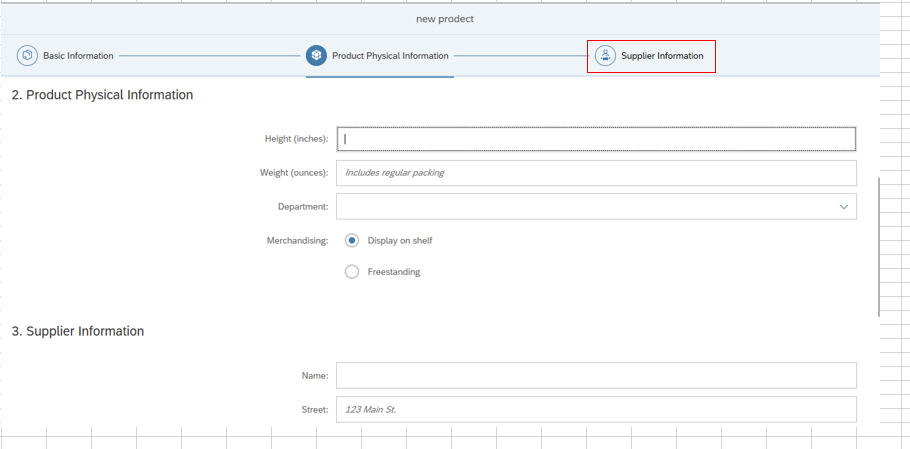Click the '2. Product Physical Information' heading
Image resolution: width=910 pixels, height=449 pixels.
point(102,95)
